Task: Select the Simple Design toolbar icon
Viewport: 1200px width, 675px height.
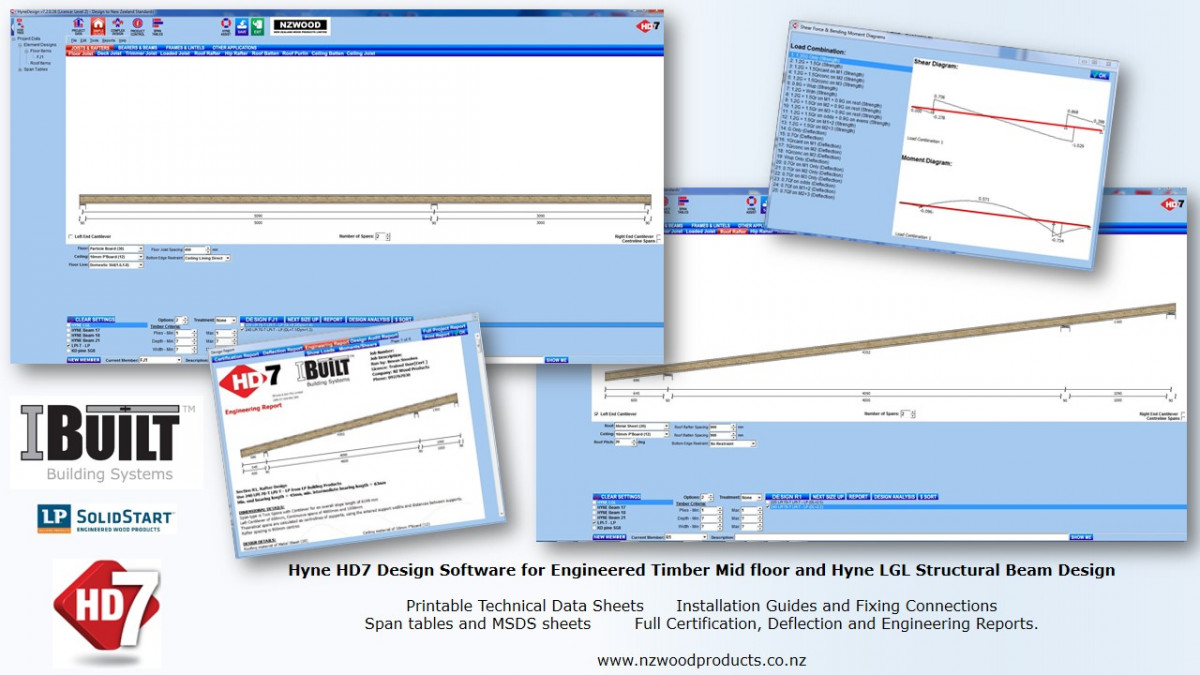Action: (98, 24)
